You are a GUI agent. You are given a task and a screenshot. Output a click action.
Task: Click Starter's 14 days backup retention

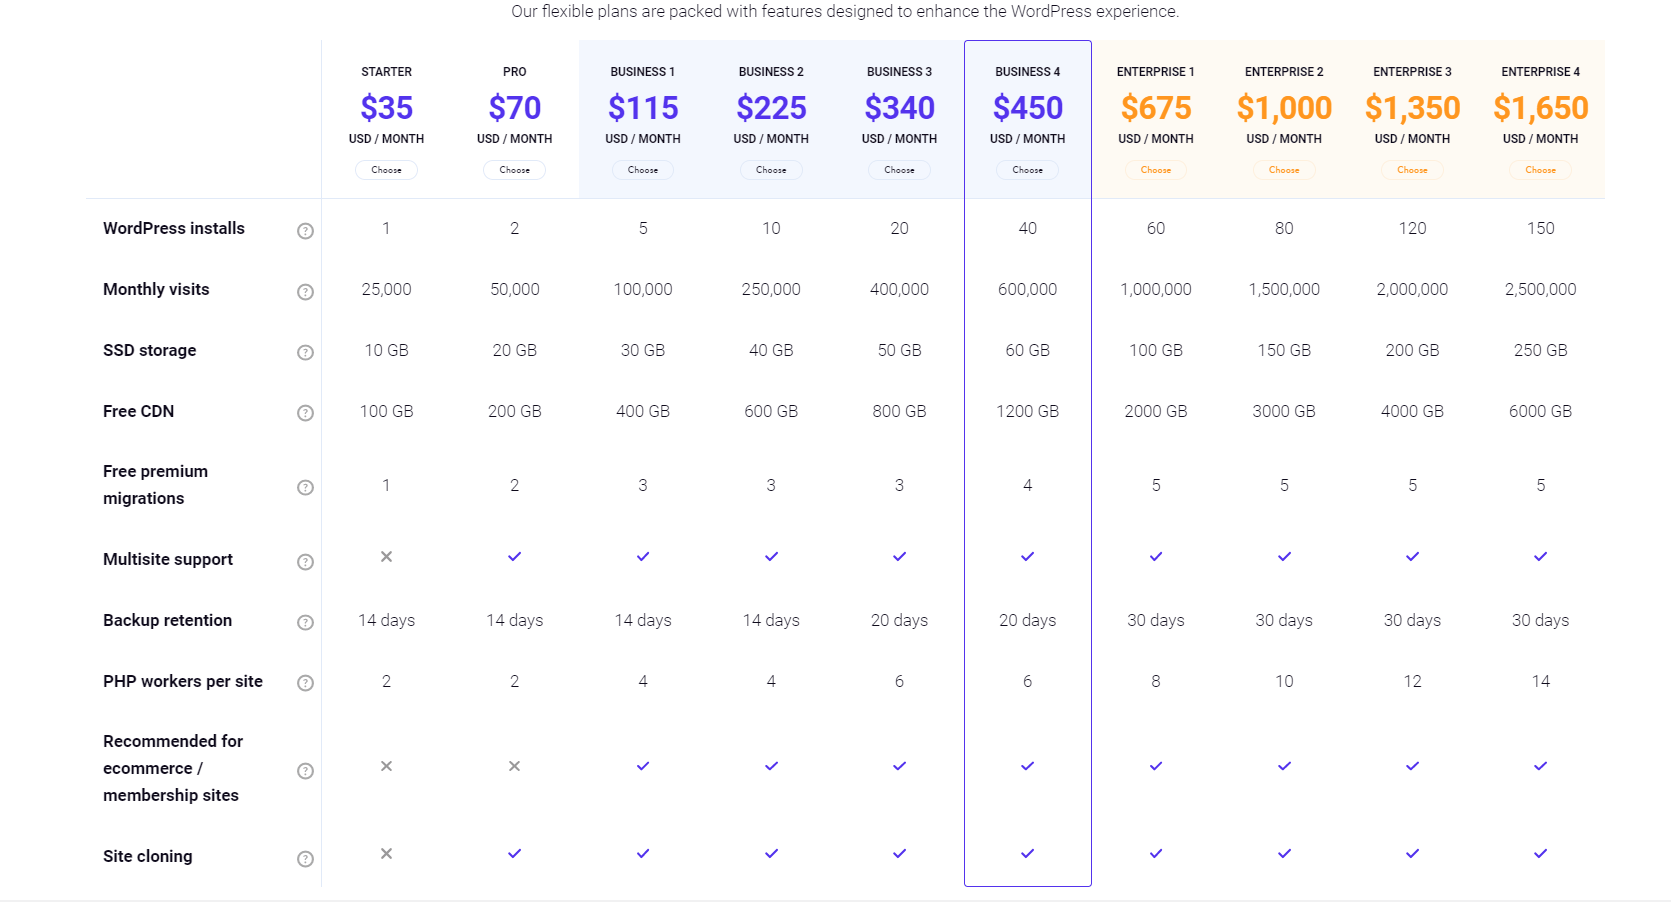coord(386,620)
